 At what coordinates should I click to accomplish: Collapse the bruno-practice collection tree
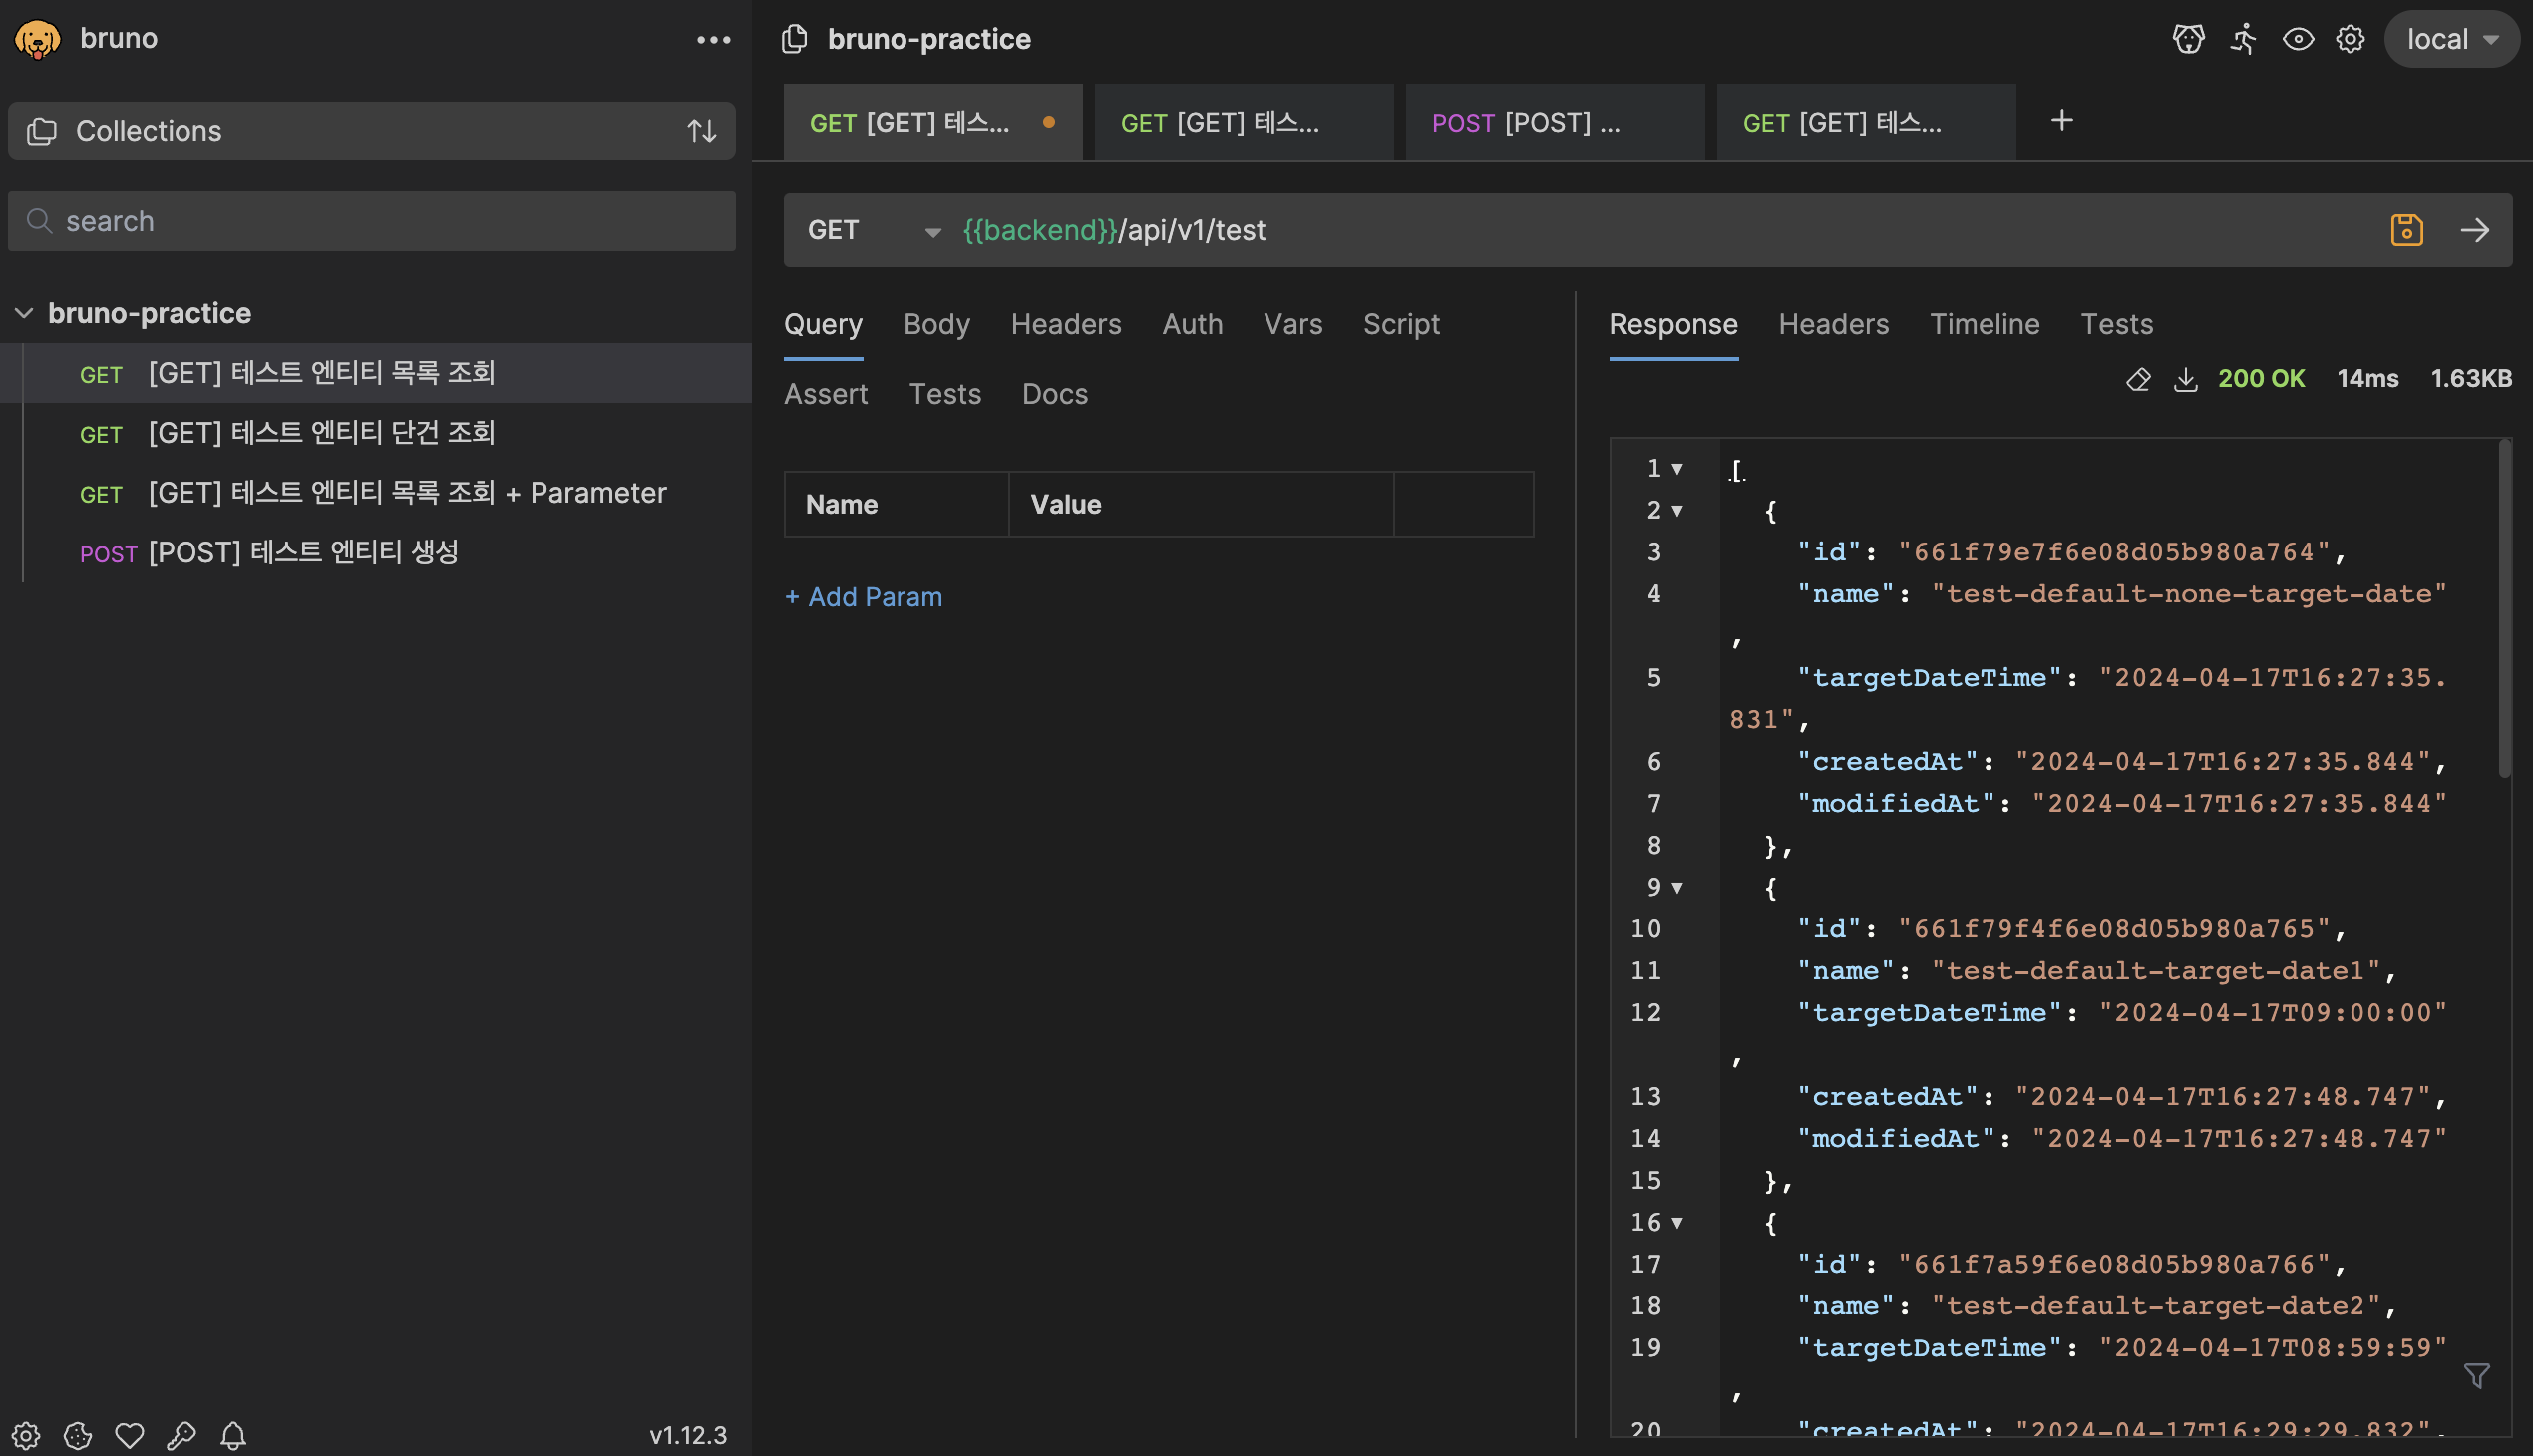24,313
